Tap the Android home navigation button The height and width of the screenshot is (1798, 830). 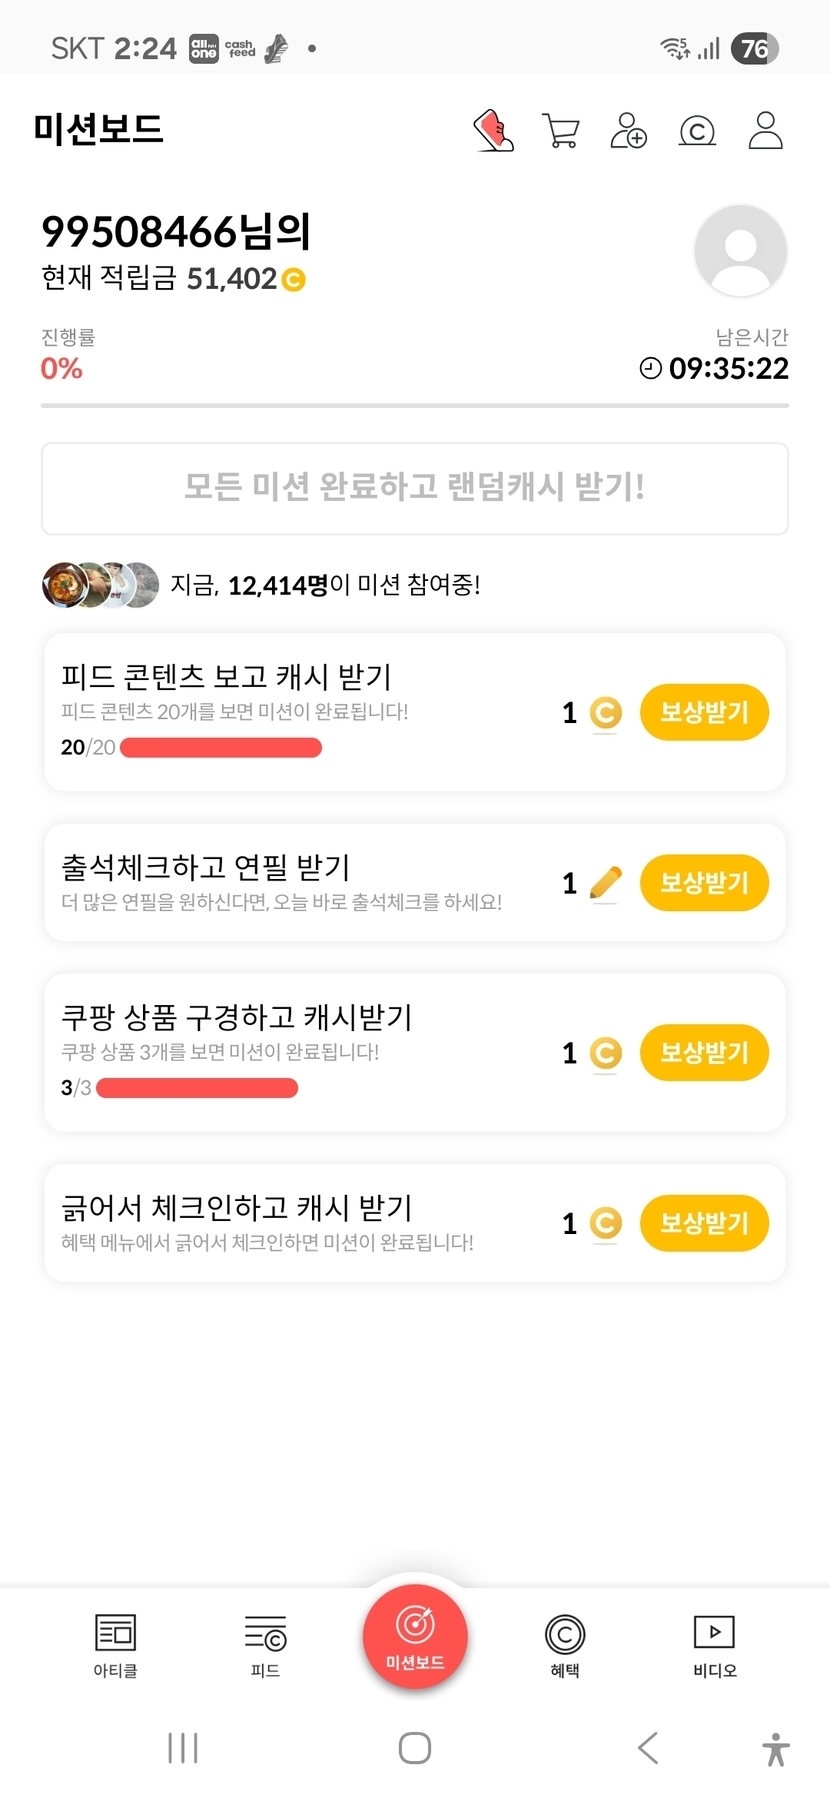click(415, 1748)
